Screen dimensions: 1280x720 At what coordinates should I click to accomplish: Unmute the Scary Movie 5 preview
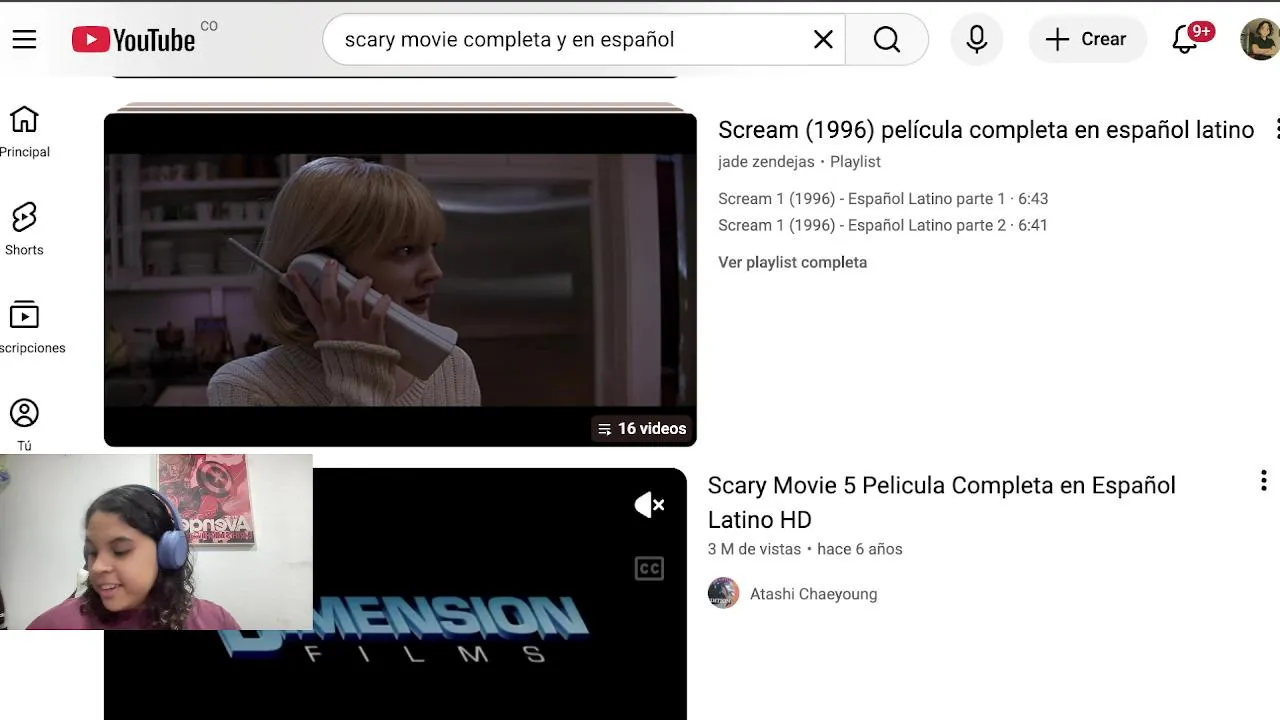[x=649, y=505]
